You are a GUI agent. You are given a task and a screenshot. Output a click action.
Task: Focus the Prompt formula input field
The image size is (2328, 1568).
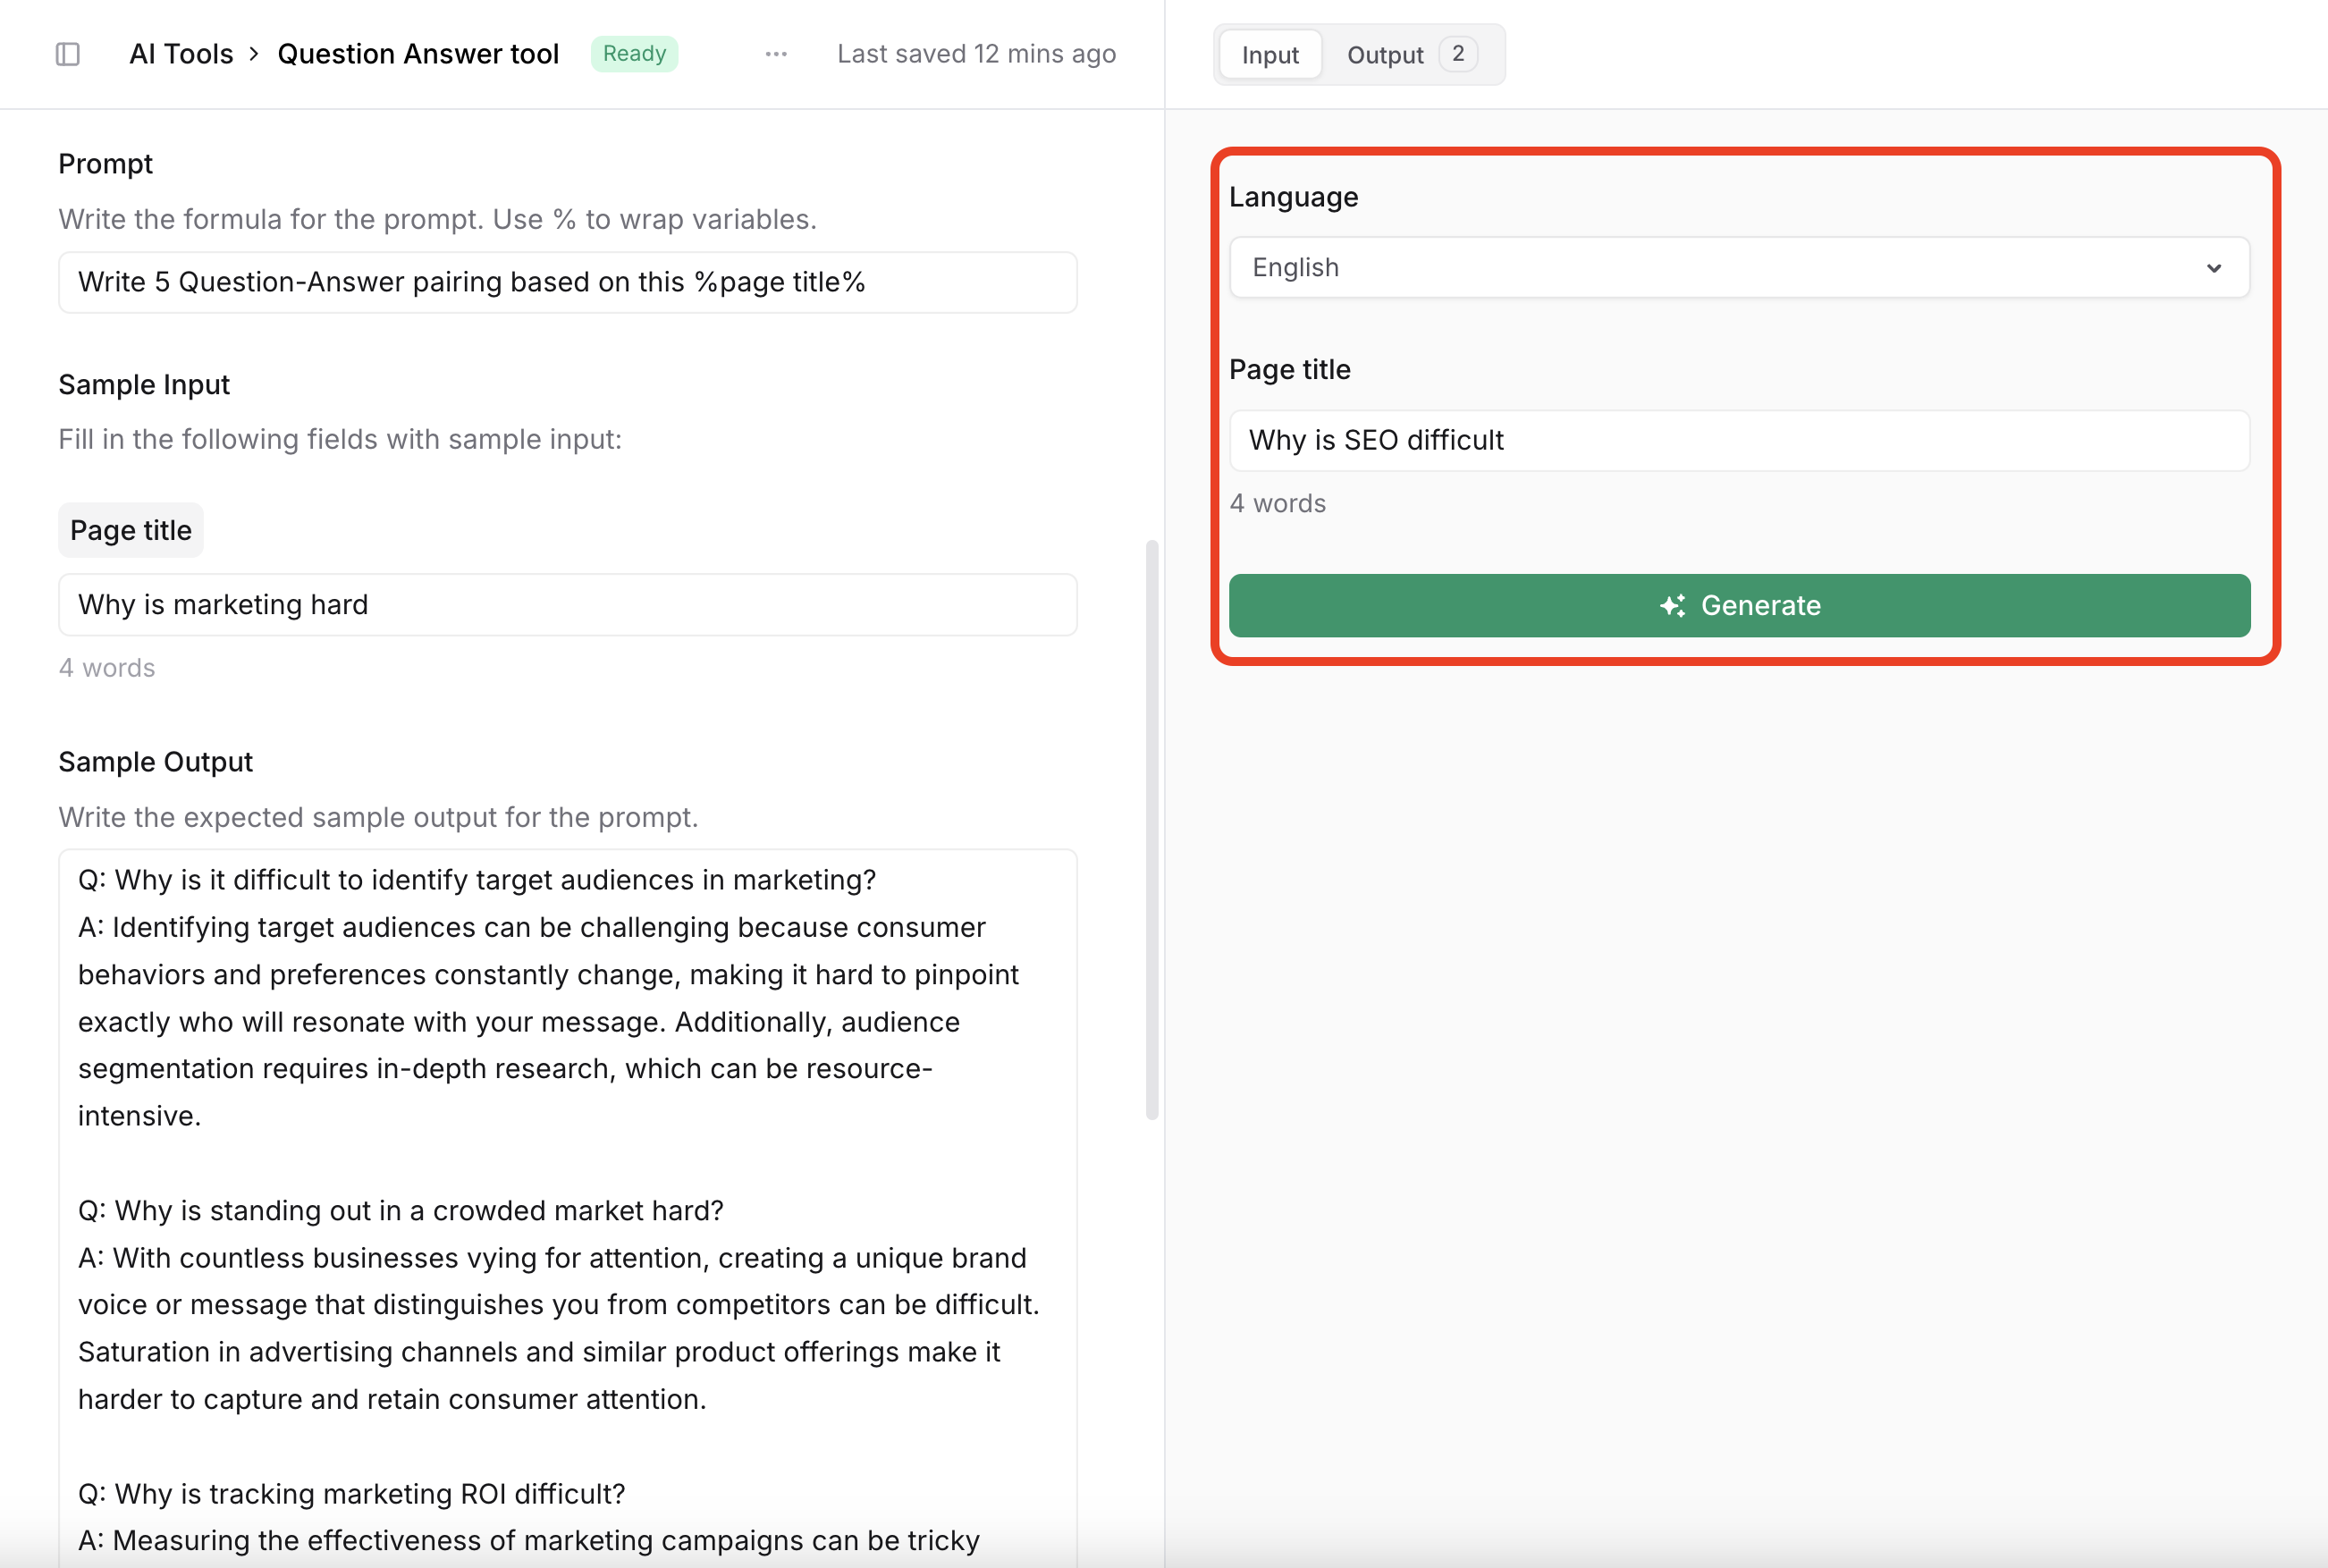567,283
